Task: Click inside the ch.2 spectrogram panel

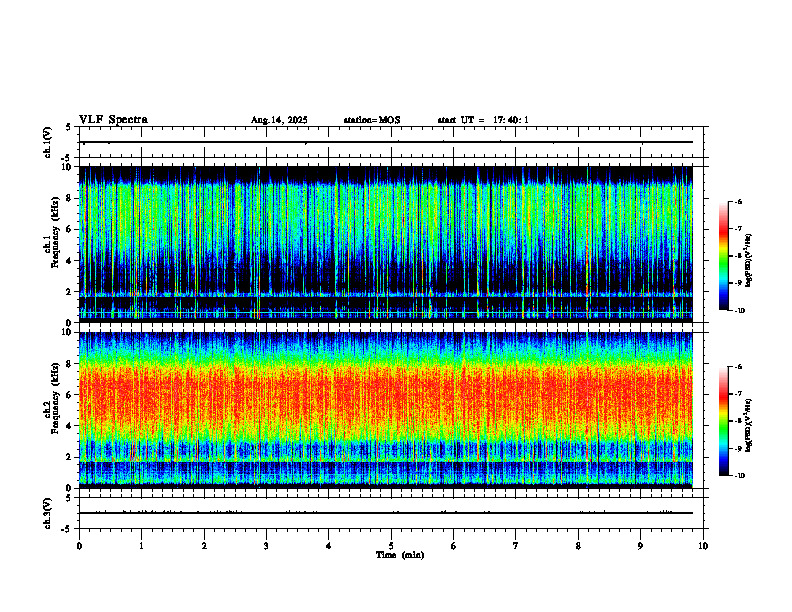Action: pos(386,410)
